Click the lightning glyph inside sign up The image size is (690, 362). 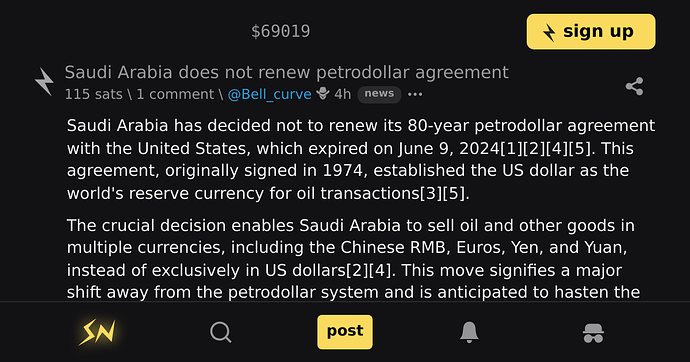pyautogui.click(x=549, y=32)
